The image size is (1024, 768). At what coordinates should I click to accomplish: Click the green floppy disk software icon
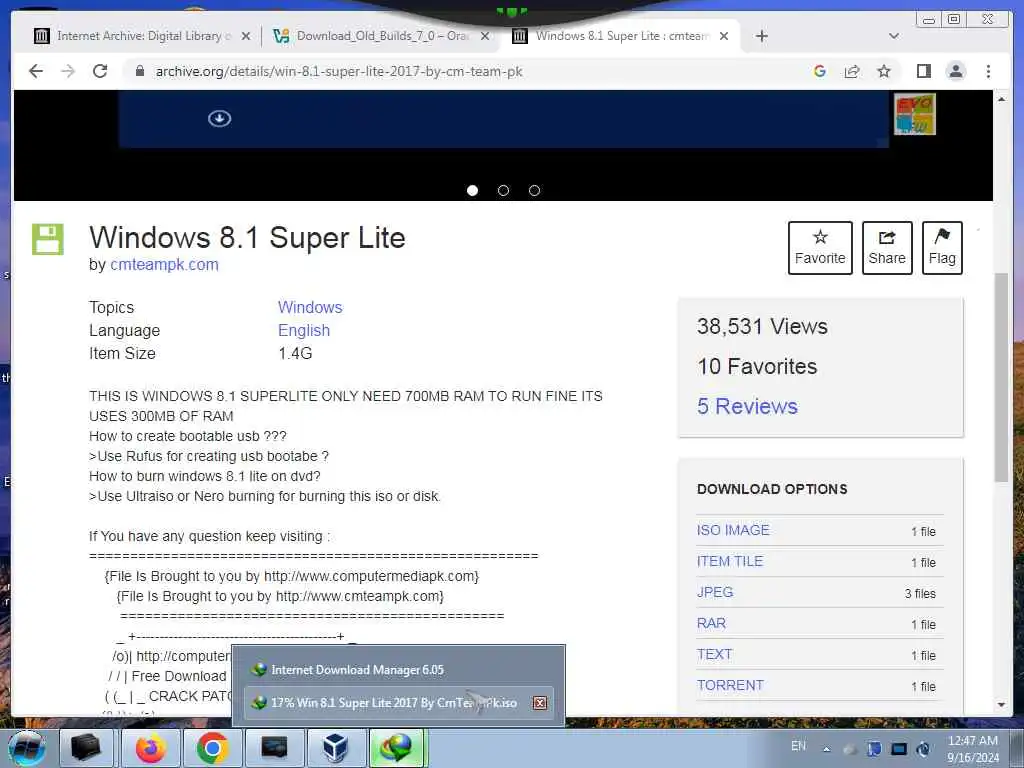[48, 239]
